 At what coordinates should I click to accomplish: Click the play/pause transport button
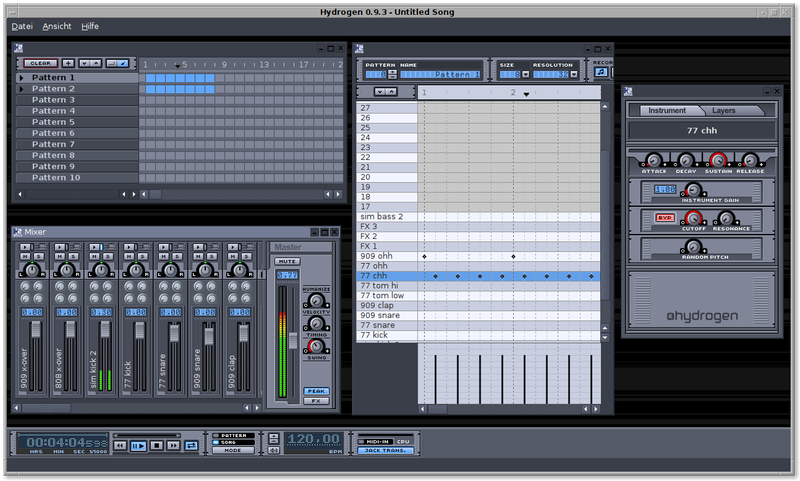click(x=138, y=445)
